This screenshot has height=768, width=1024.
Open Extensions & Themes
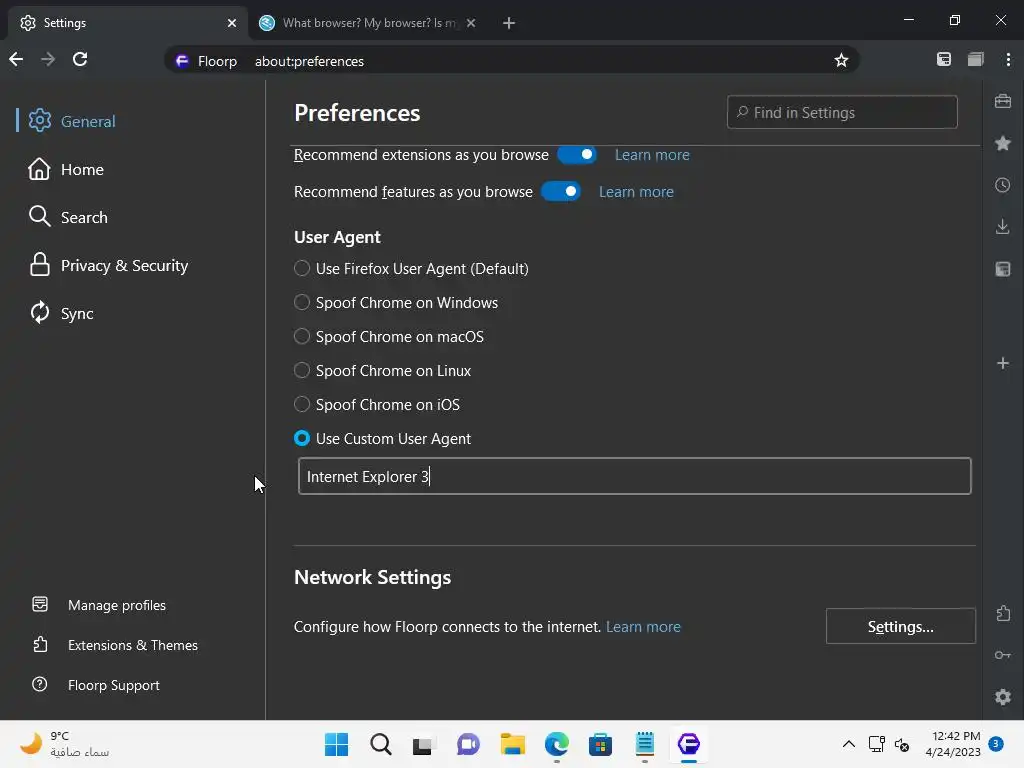pyautogui.click(x=114, y=645)
